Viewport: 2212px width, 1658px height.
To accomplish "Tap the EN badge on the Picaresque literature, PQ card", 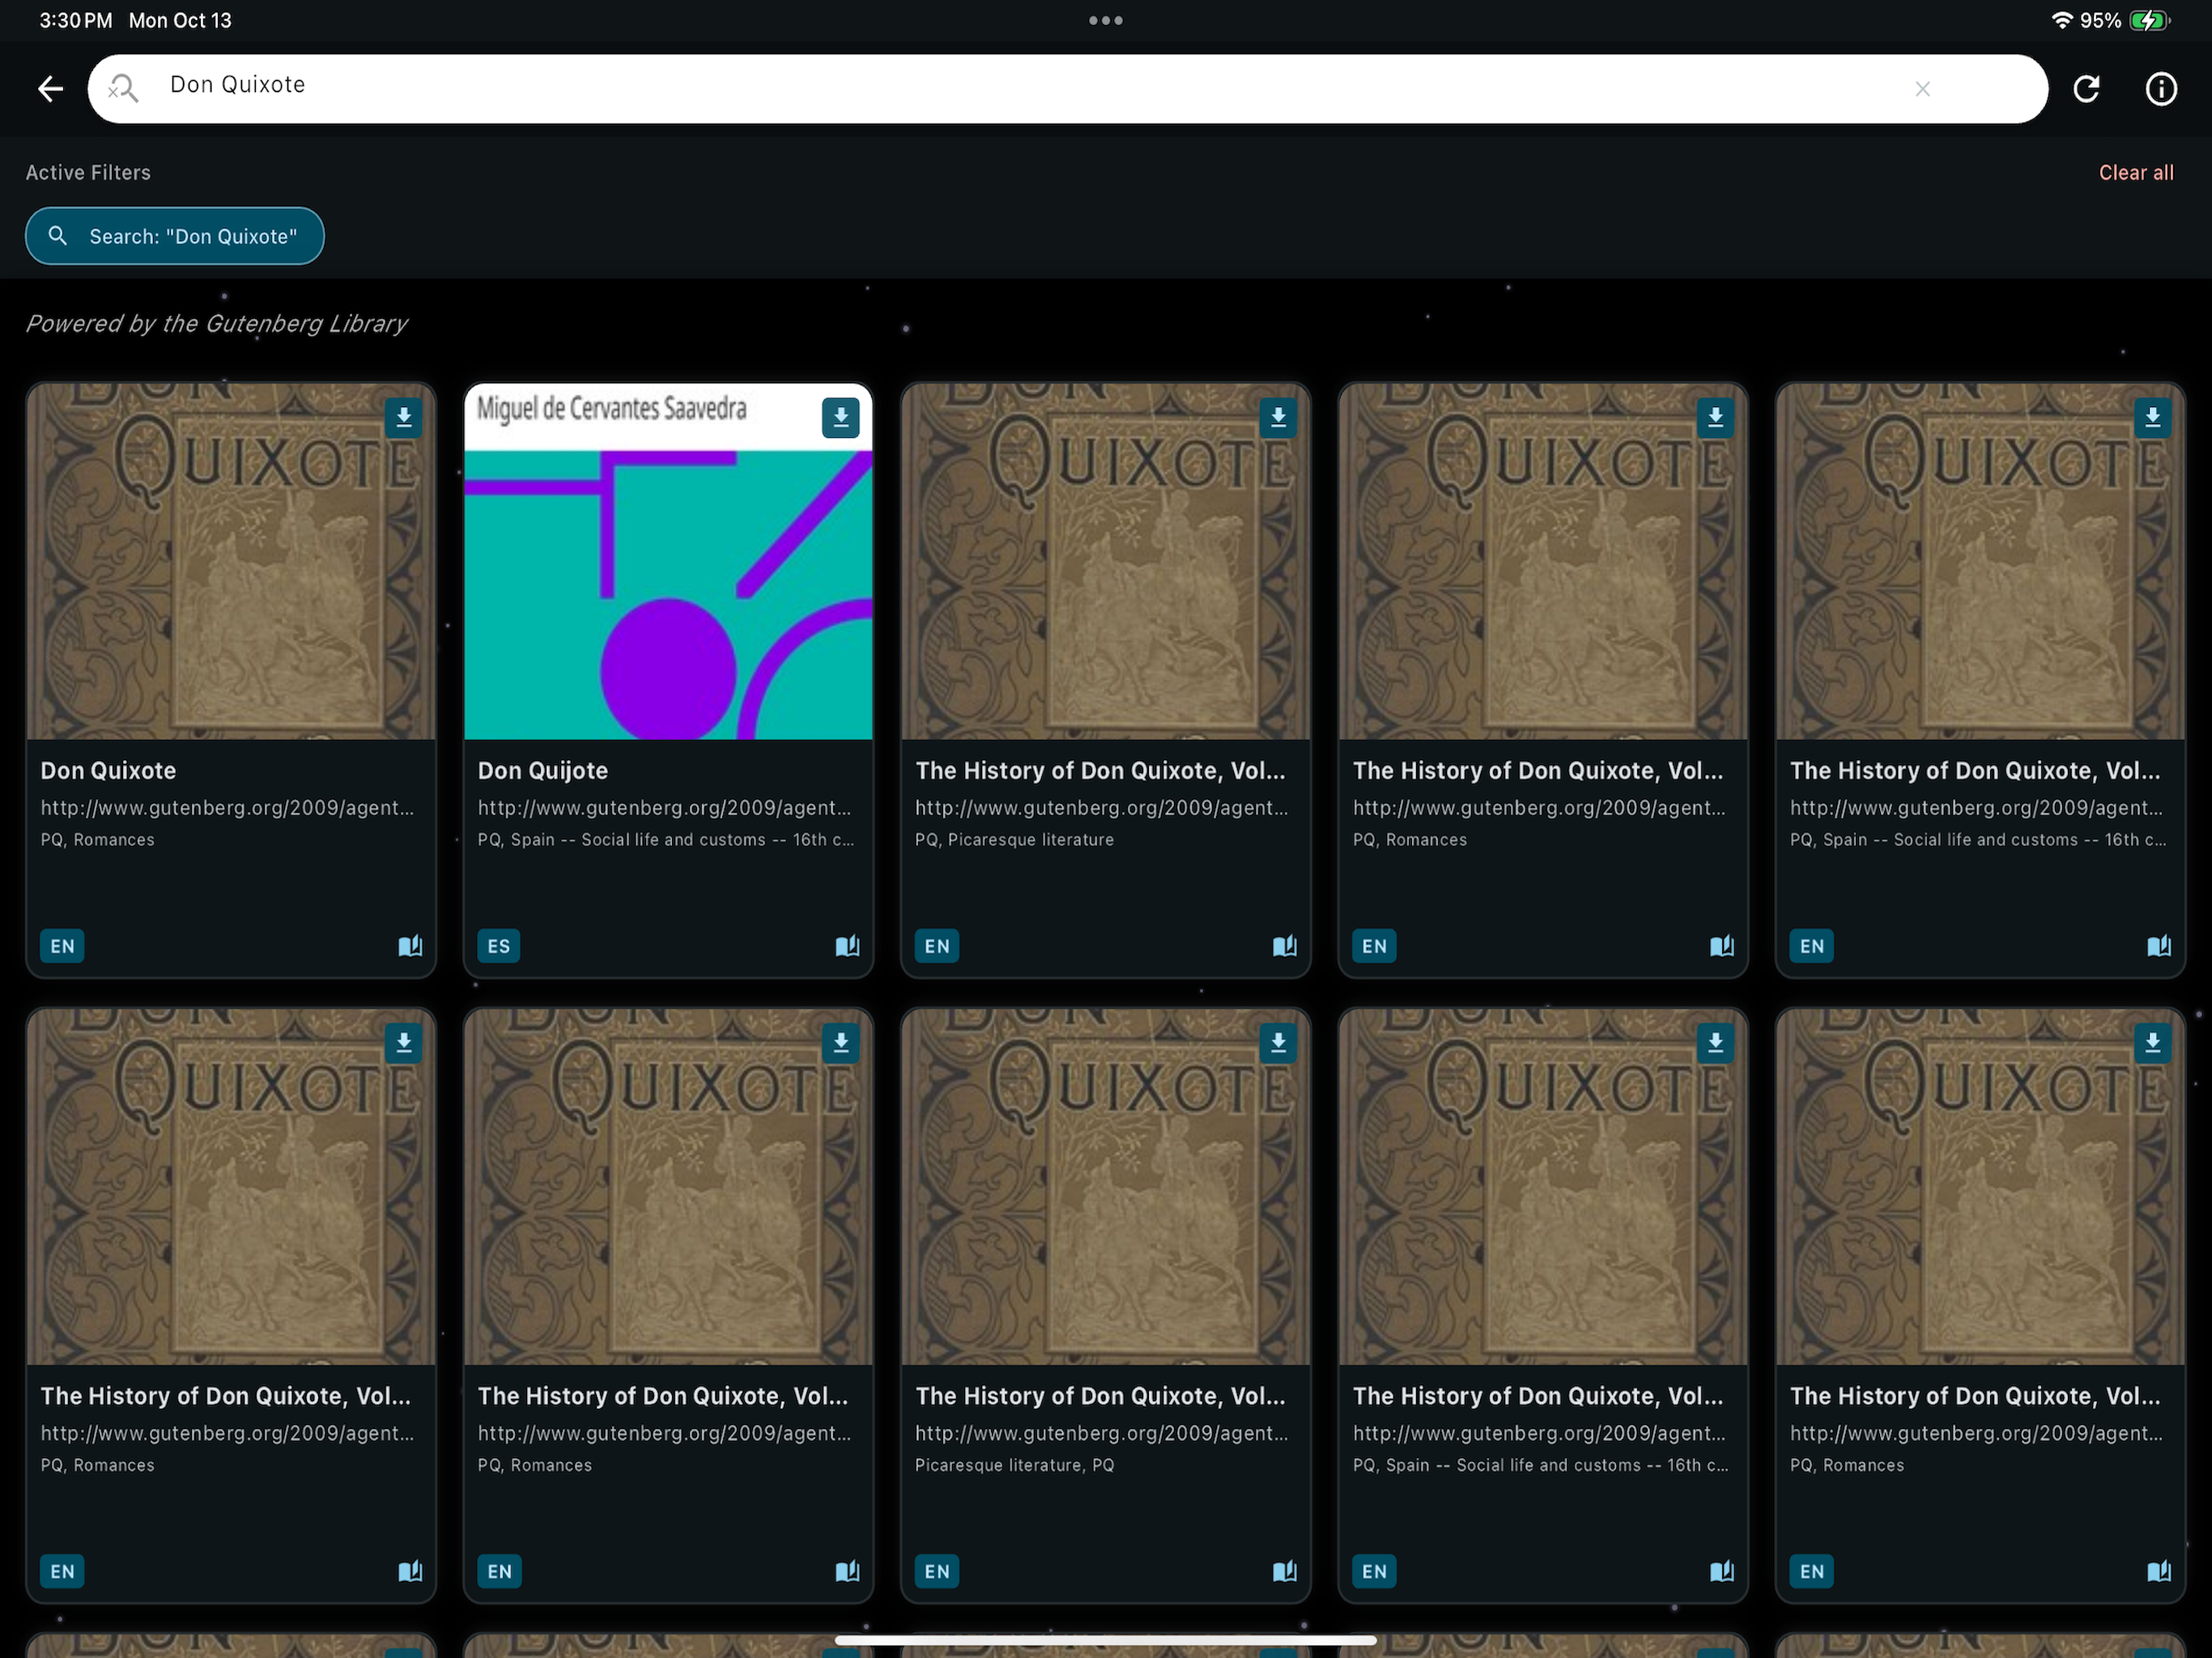I will pos(937,1571).
